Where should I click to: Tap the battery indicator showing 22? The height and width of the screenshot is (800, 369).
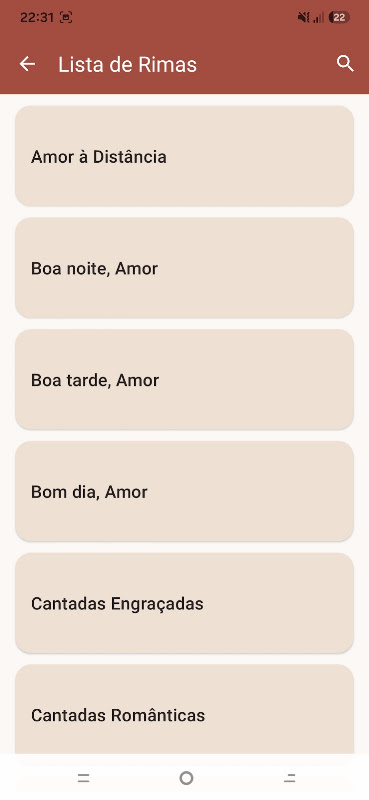point(339,17)
